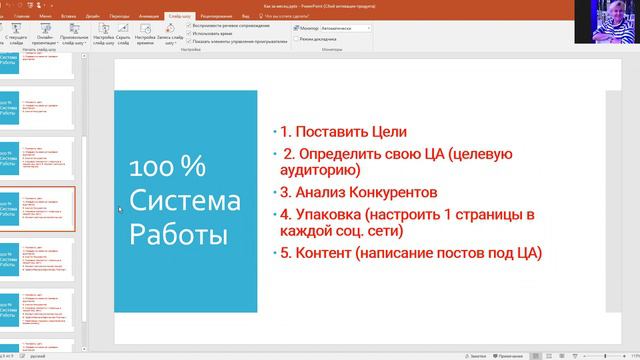640x360 pixels.
Task: Start slideshow with the «С текущего слайда» icon
Action: click(16, 29)
